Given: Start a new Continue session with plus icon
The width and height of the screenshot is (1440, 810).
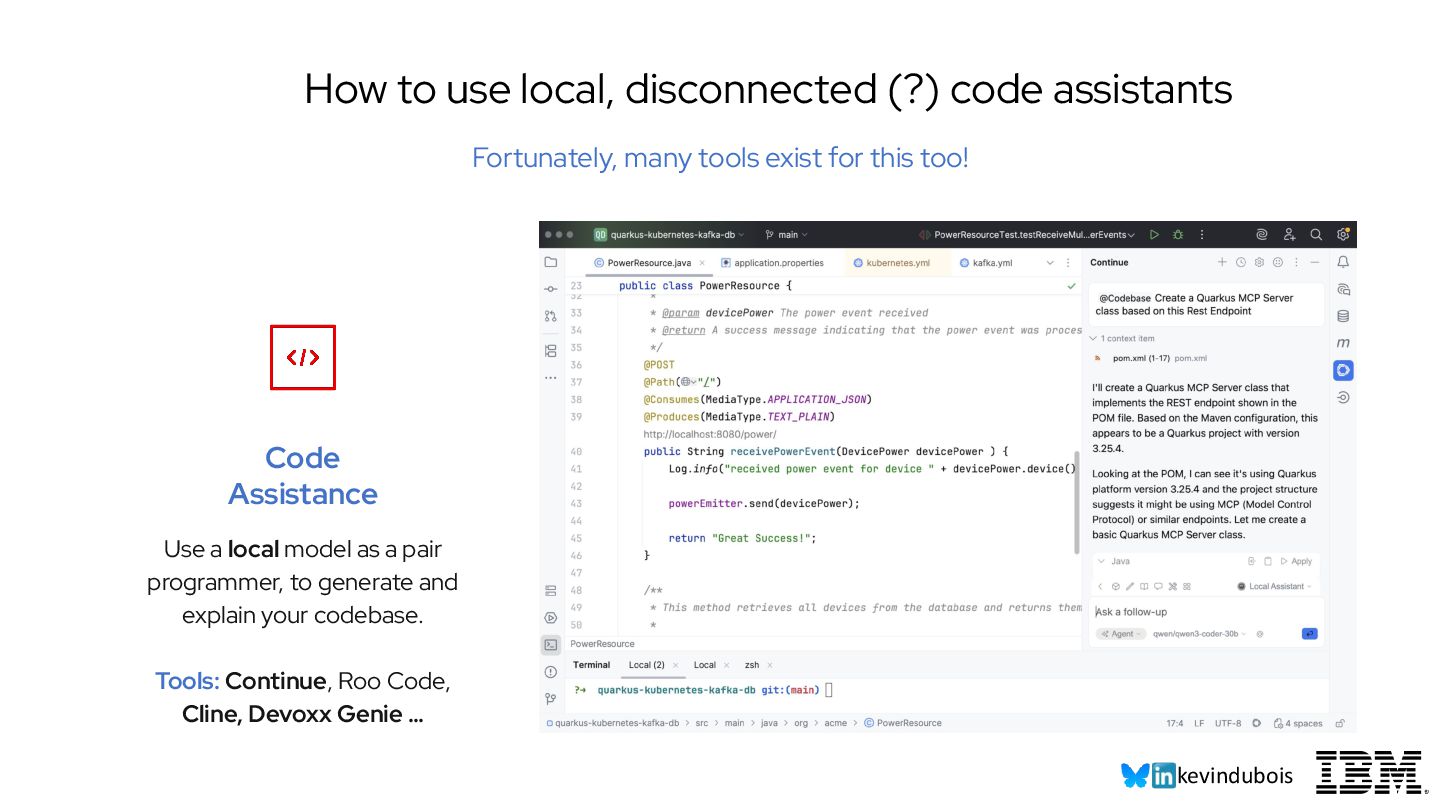Looking at the screenshot, I should pyautogui.click(x=1222, y=262).
